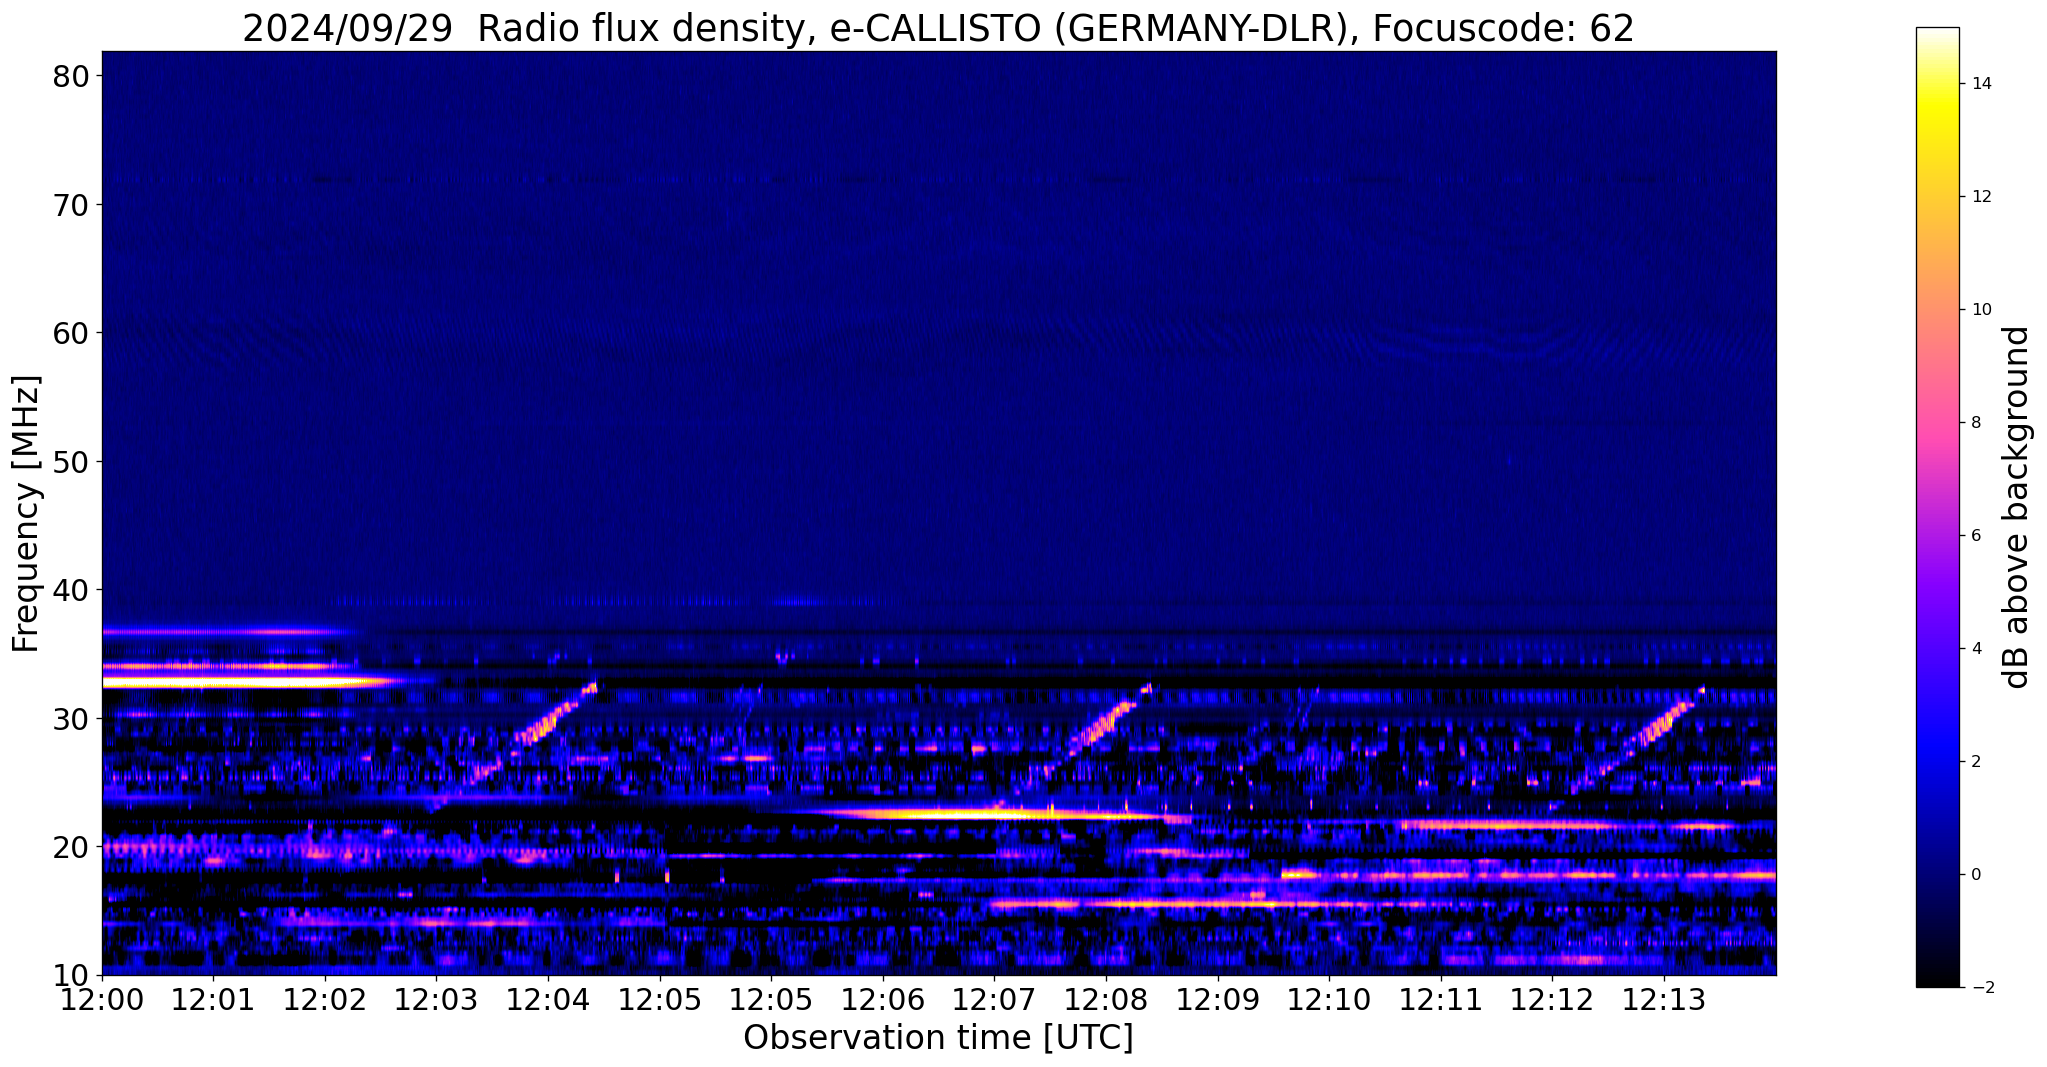
Task: Click the "dB above background" colorbar label
Action: [2017, 507]
